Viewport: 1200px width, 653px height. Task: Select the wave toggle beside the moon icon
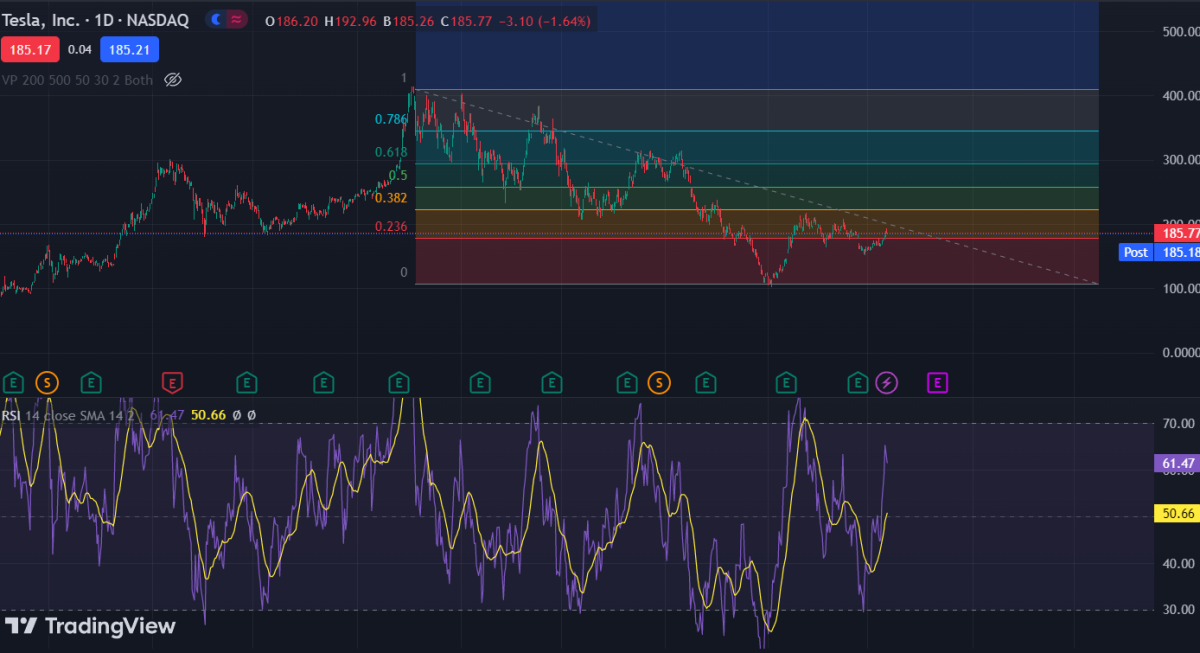click(x=236, y=19)
